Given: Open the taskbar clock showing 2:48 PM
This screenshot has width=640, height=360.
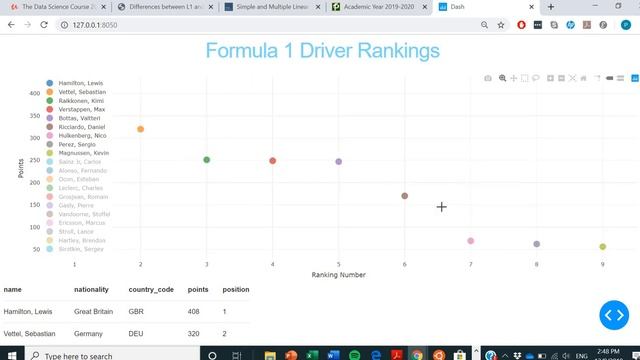Looking at the screenshot, I should [608, 354].
